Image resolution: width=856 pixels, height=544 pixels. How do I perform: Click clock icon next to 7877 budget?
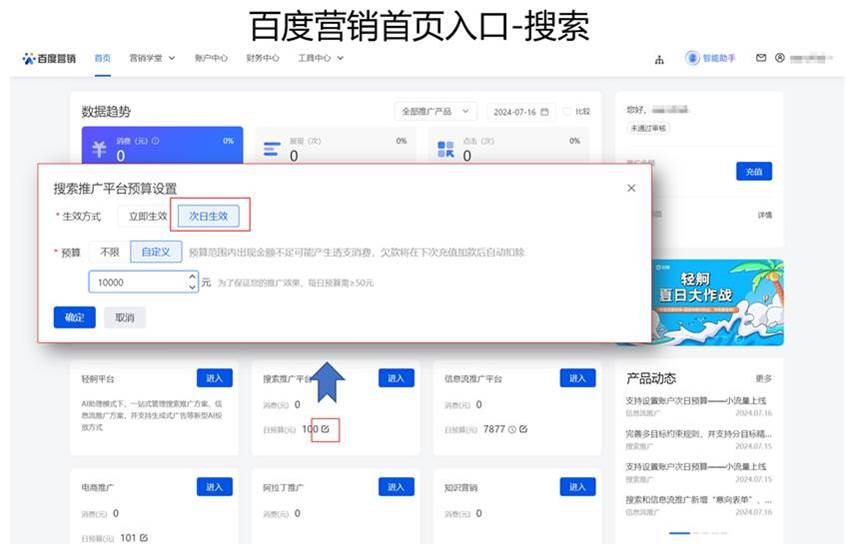click(x=512, y=429)
